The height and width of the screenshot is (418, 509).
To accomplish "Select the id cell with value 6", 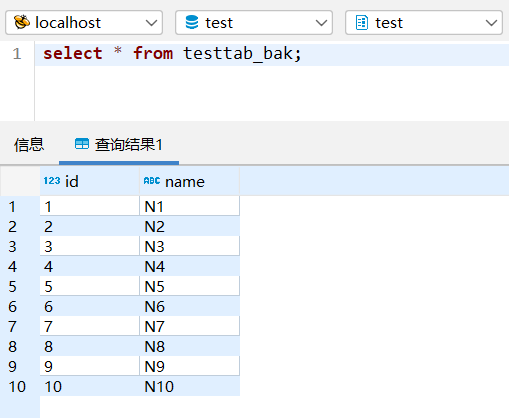I will (x=90, y=306).
